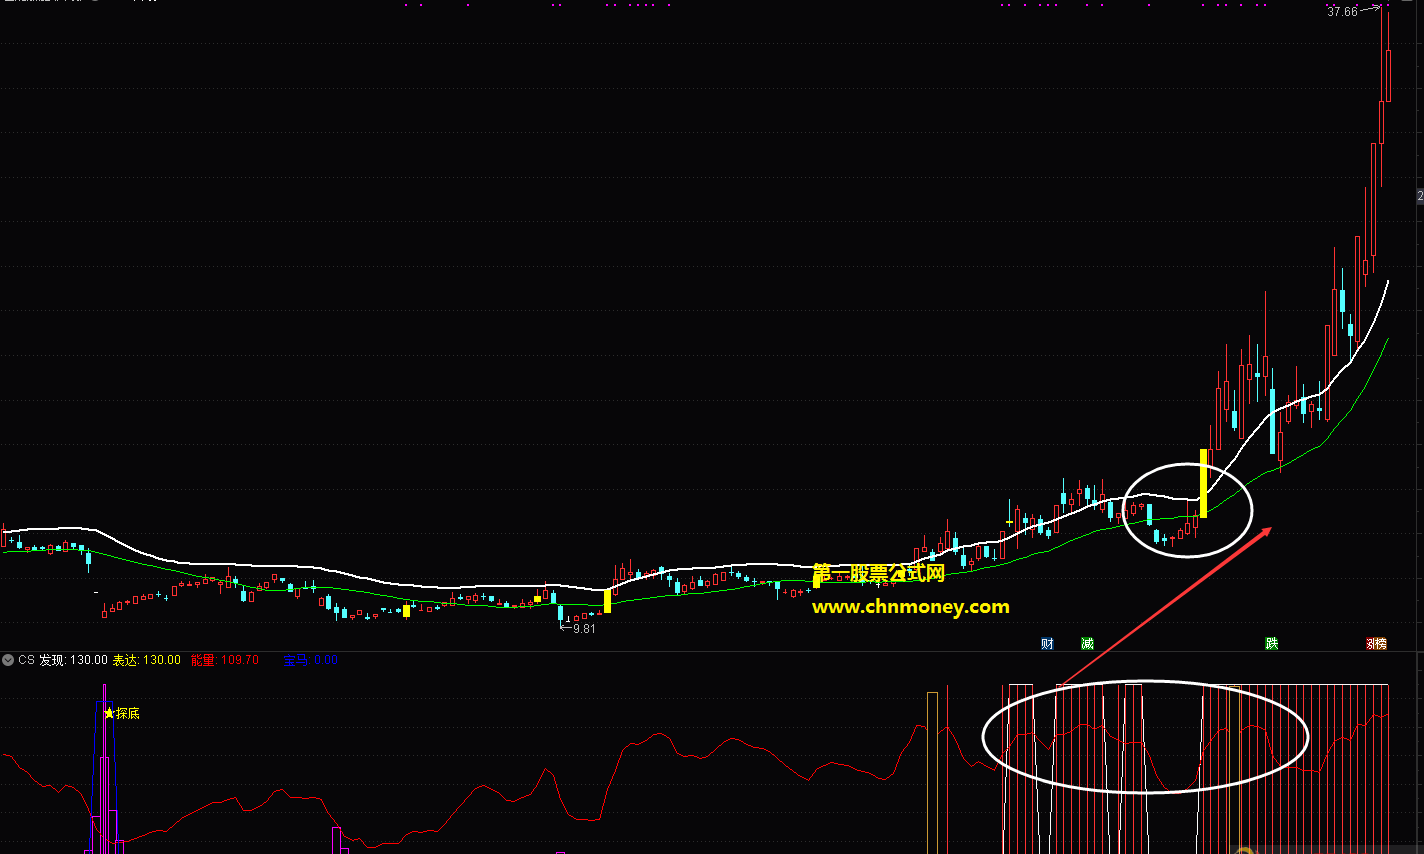Select the yellow 表达 130.00 label

(146, 660)
